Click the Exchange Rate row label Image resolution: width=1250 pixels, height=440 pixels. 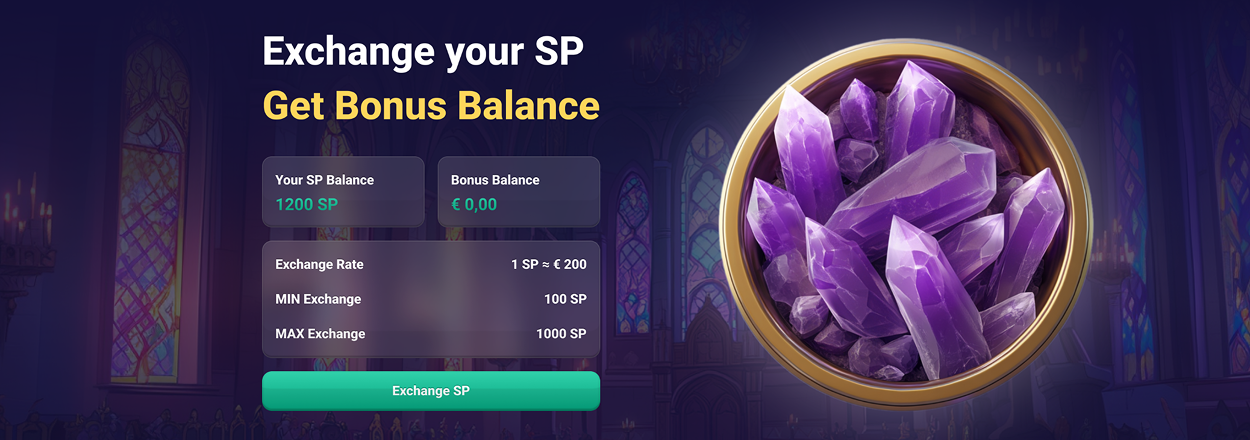tap(319, 265)
